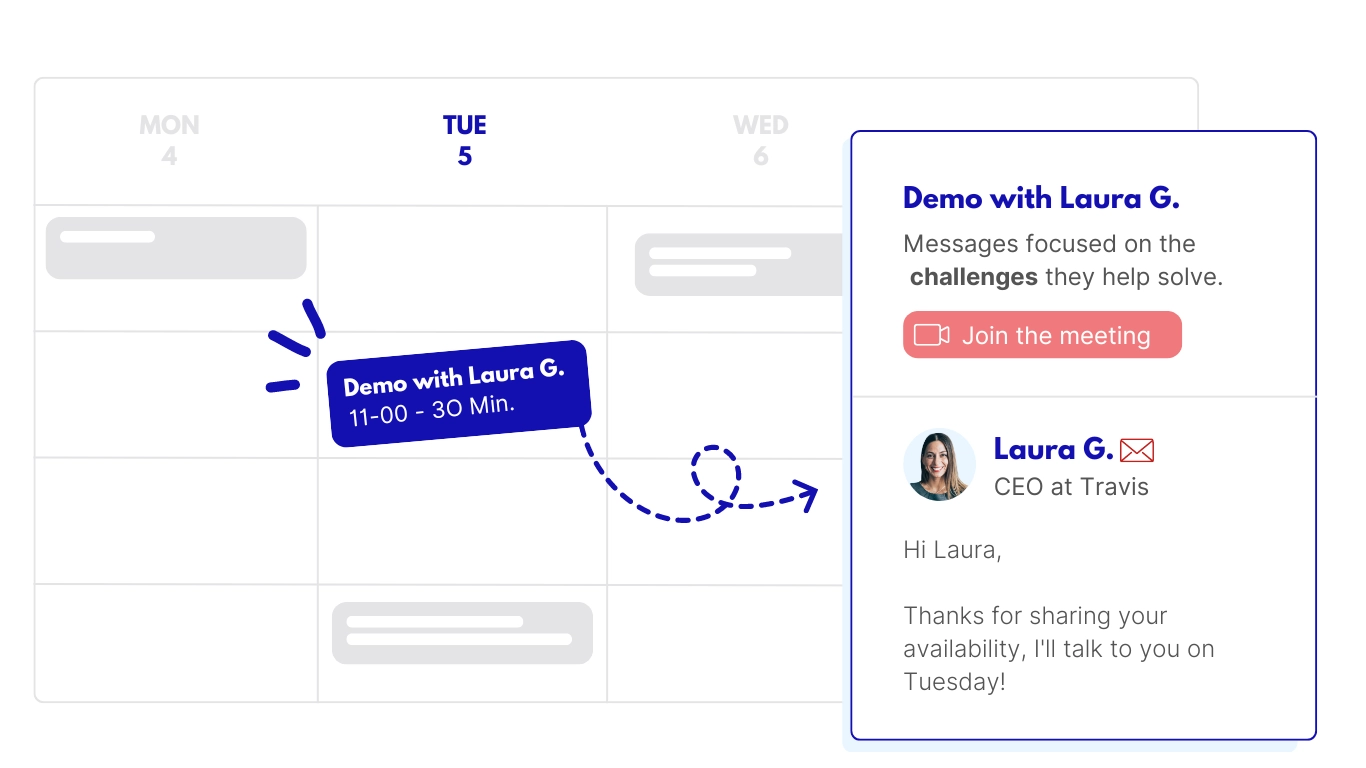
Task: Select the empty top Tuesday calendar slot
Action: tap(462, 268)
